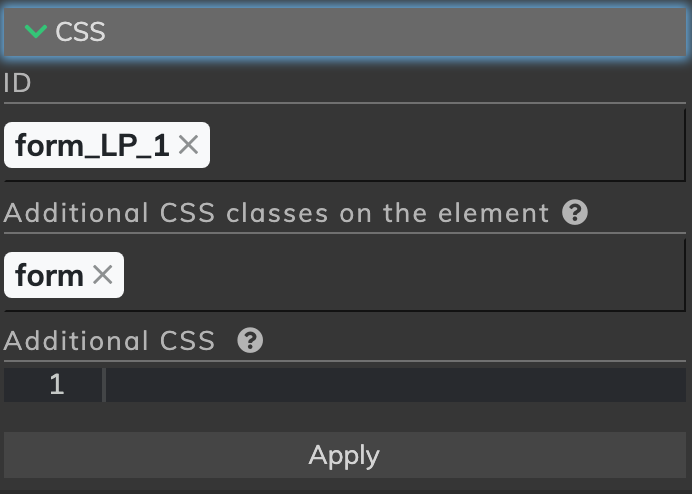
Task: Apply the CSS changes
Action: (345, 455)
